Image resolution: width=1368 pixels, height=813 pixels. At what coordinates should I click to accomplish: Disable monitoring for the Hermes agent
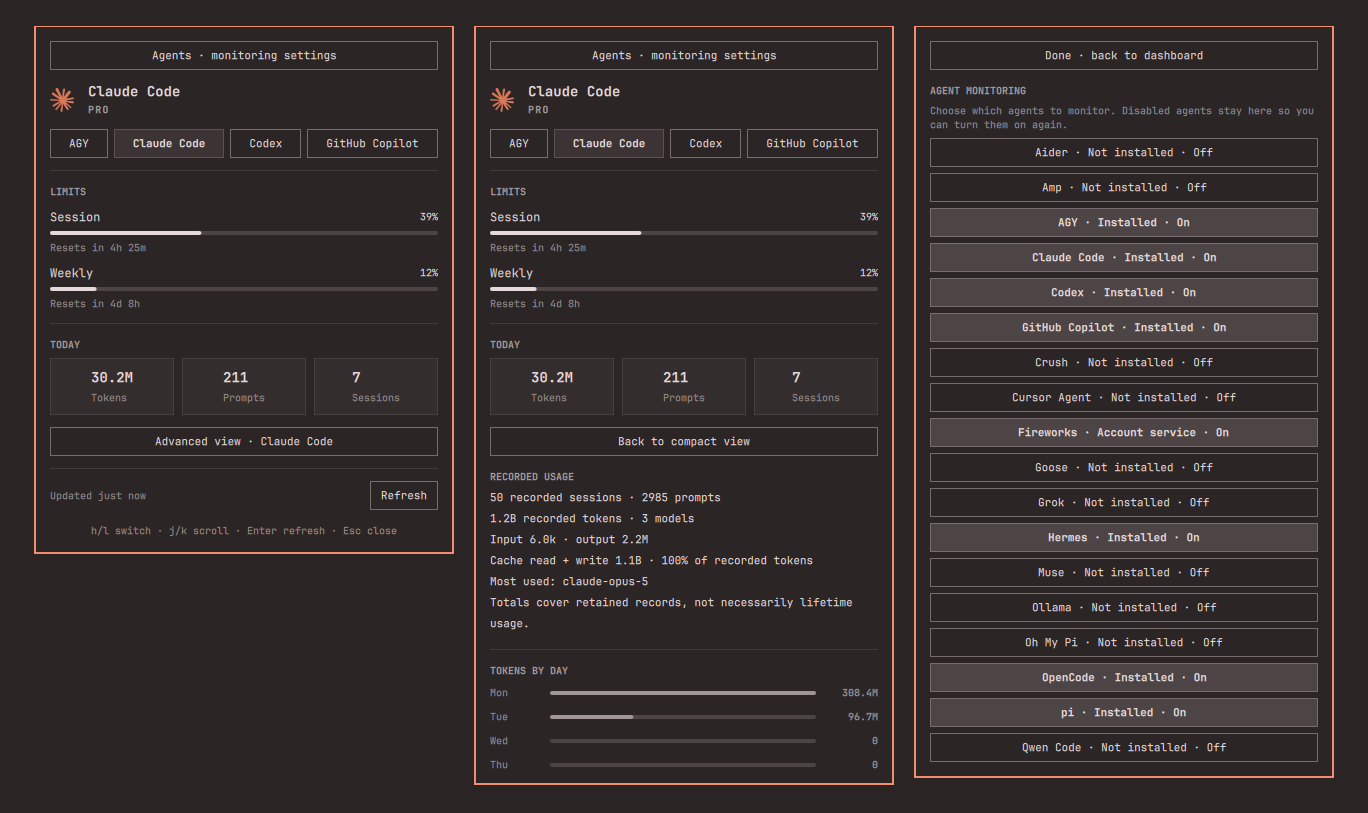pyautogui.click(x=1124, y=538)
